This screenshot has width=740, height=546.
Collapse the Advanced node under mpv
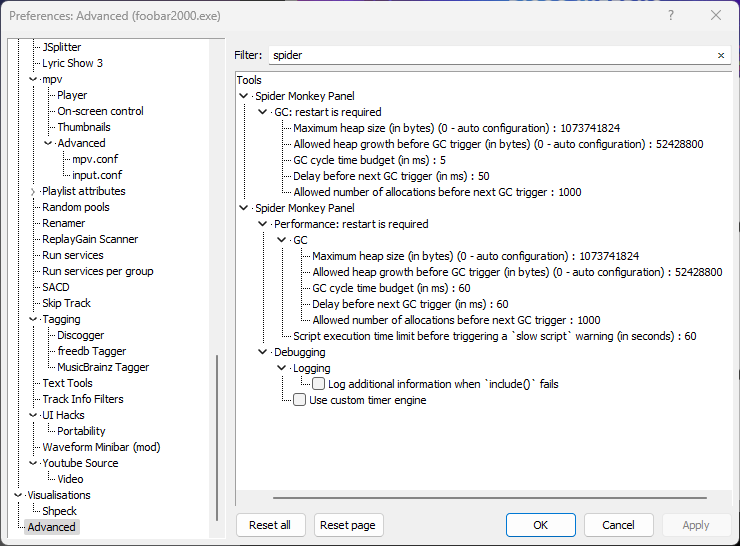click(48, 143)
